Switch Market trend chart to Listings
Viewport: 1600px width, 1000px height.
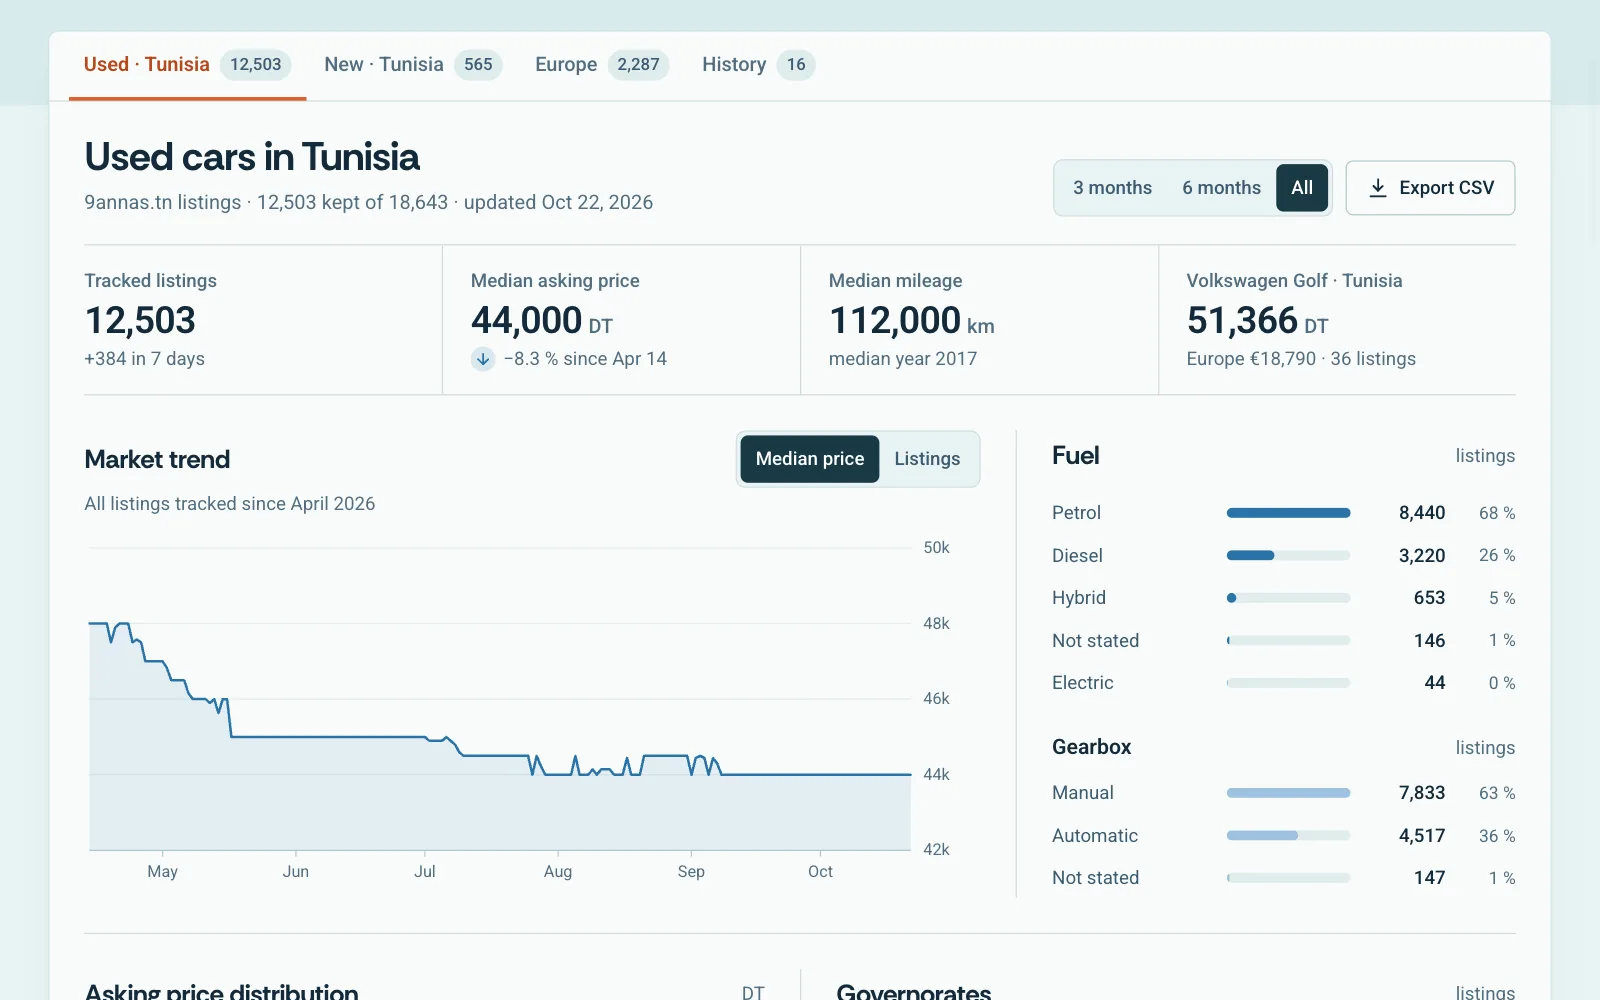(x=927, y=459)
